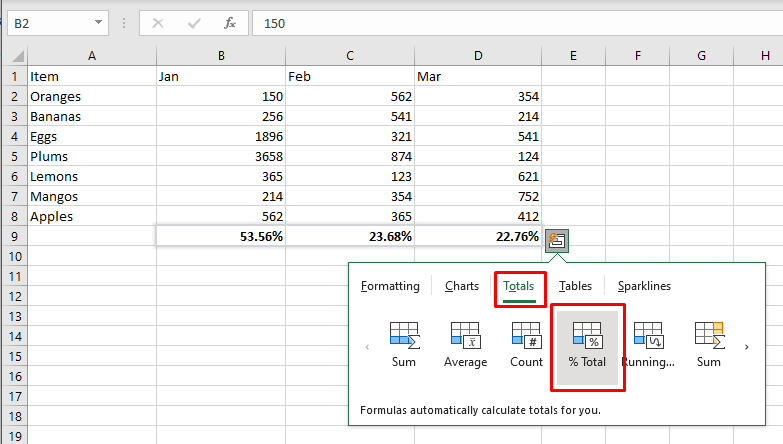783x444 pixels.
Task: Click the Sum totals icon
Action: point(403,345)
